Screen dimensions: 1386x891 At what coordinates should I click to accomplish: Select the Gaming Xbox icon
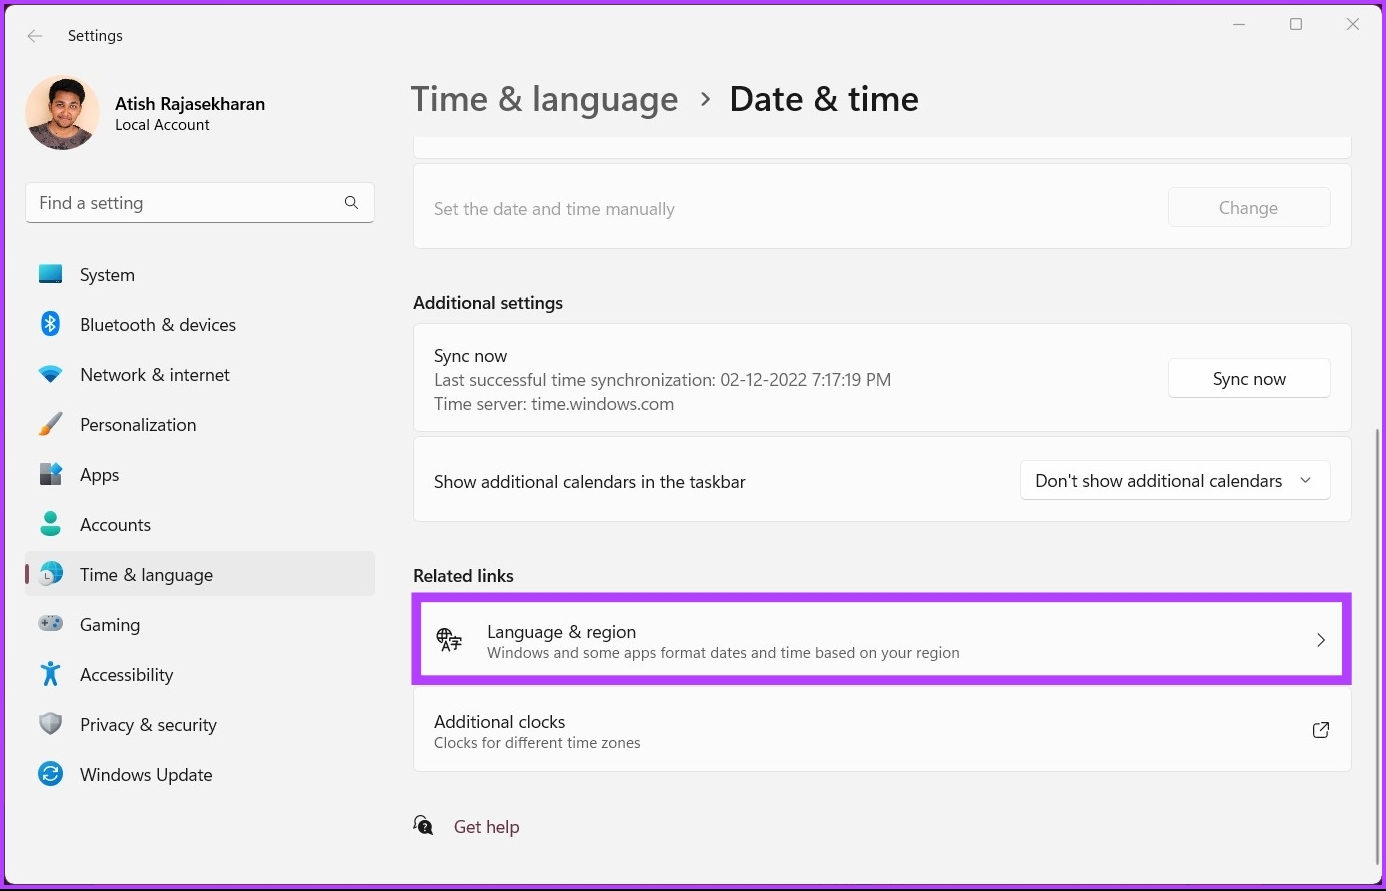(x=50, y=624)
